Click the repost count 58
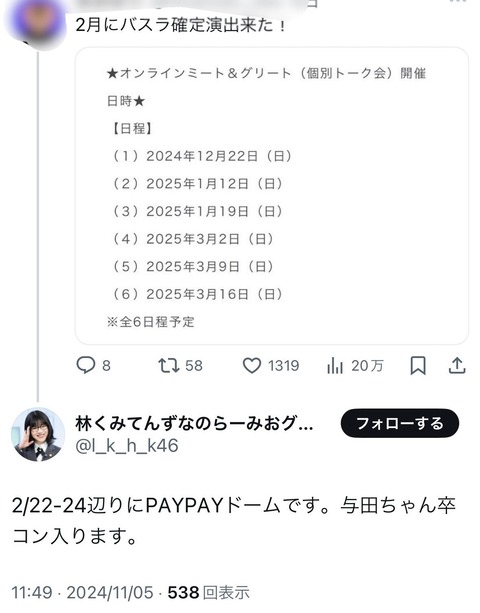Screen dimensions: 480x613 (193, 366)
